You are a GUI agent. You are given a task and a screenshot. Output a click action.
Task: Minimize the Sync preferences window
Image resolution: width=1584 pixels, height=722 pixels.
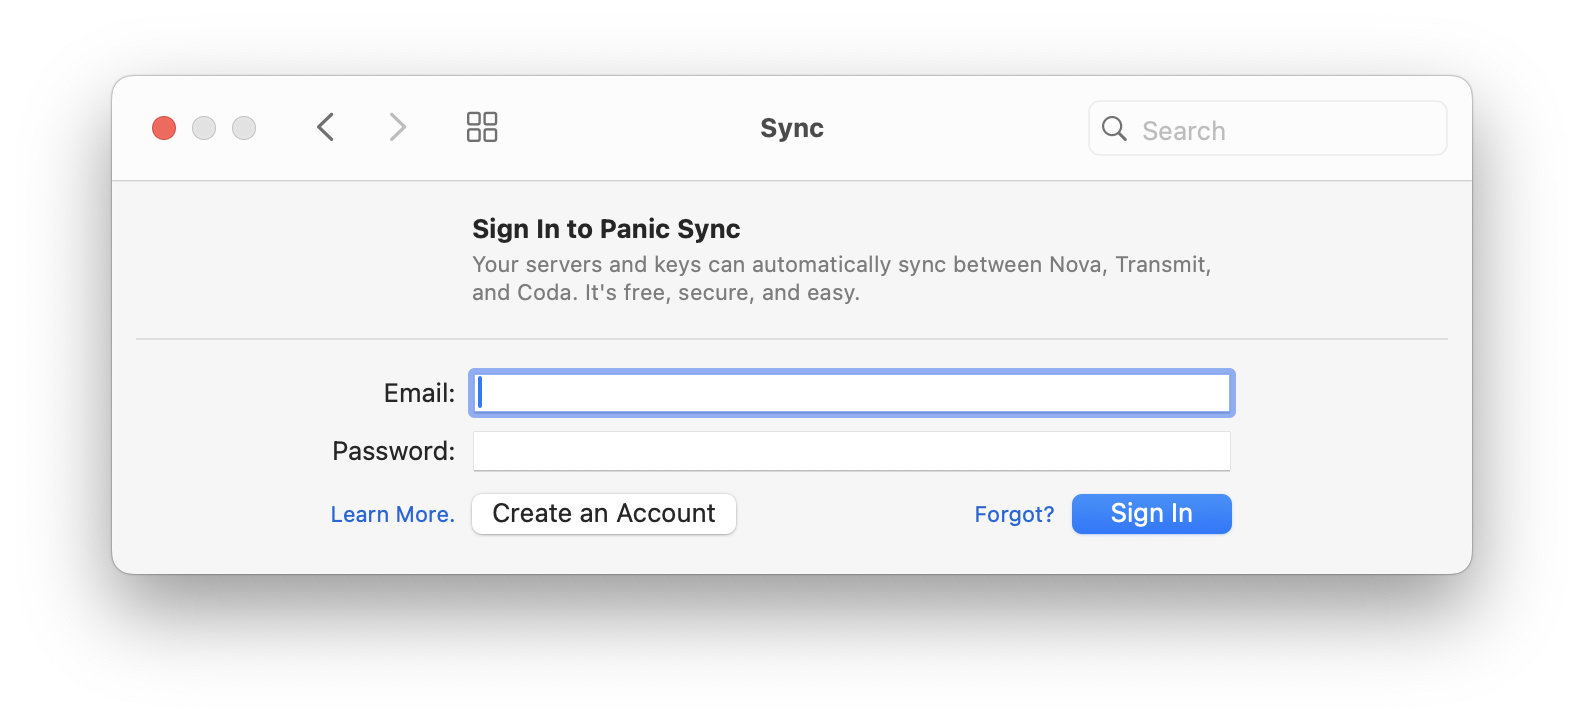(204, 128)
